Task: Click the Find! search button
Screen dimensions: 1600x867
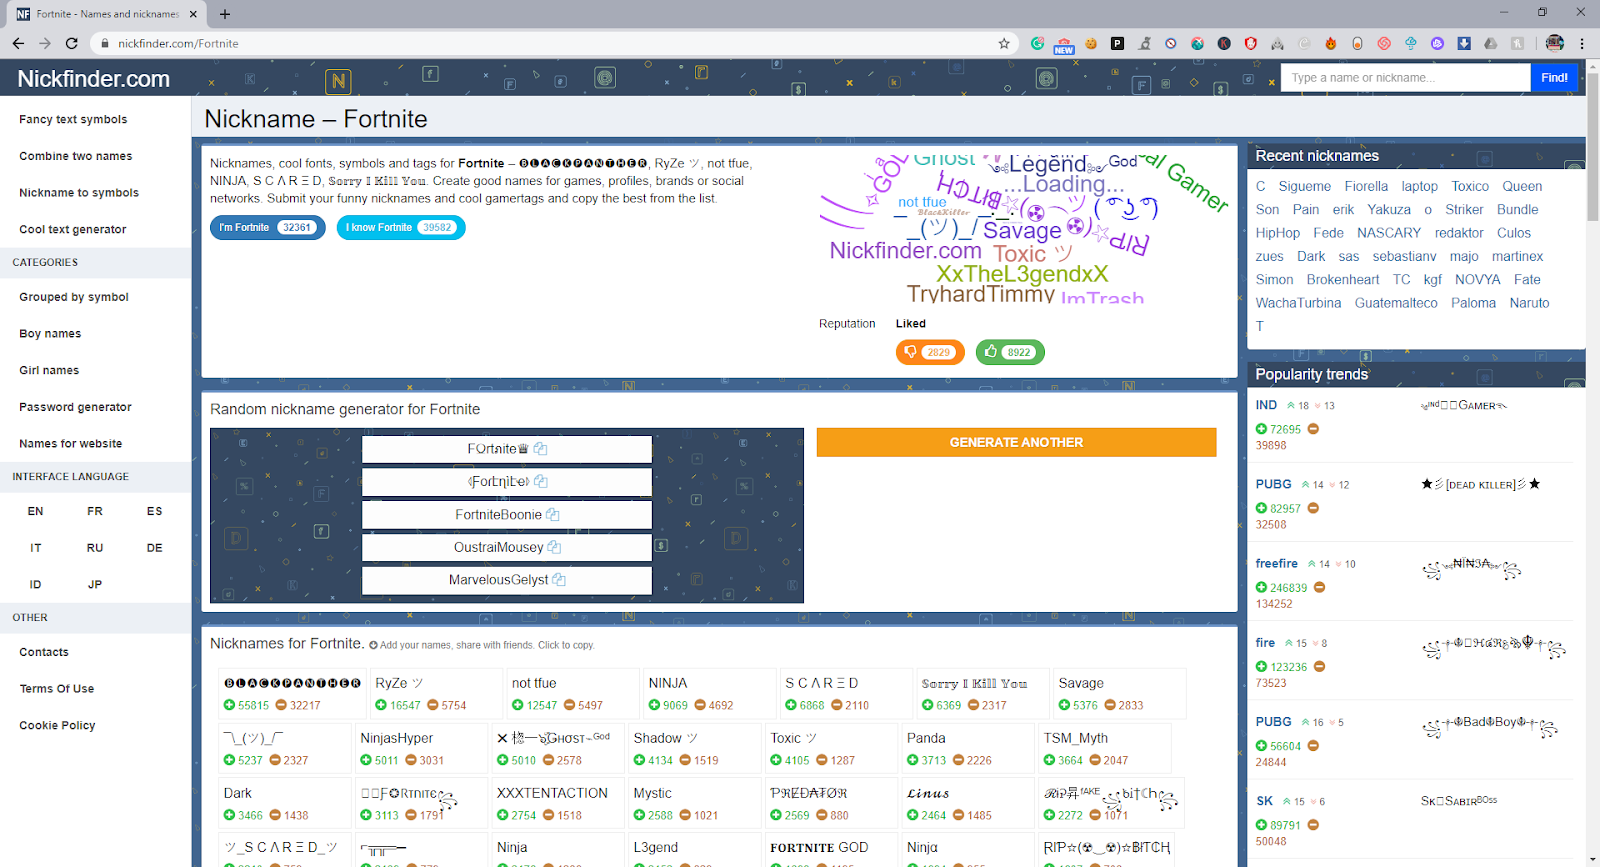Action: (1554, 77)
